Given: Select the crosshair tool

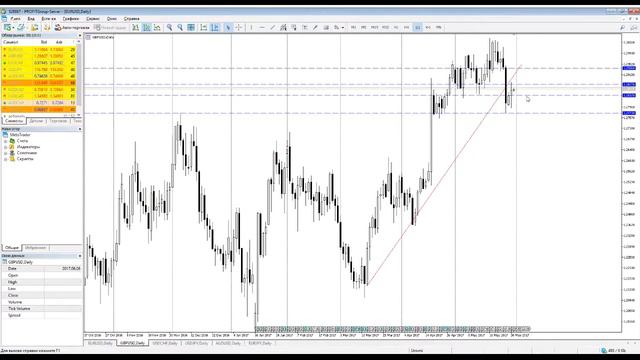Looking at the screenshot, I should [x=239, y=27].
